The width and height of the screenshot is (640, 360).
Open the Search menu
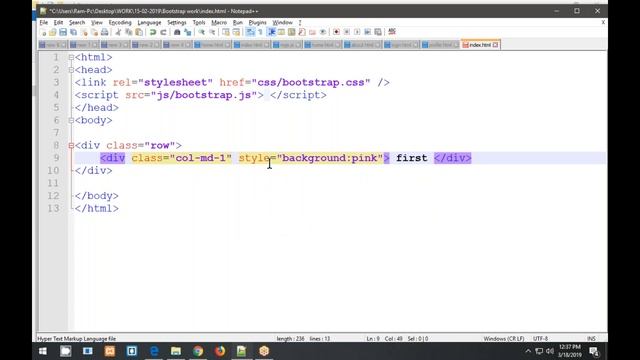pyautogui.click(x=77, y=22)
